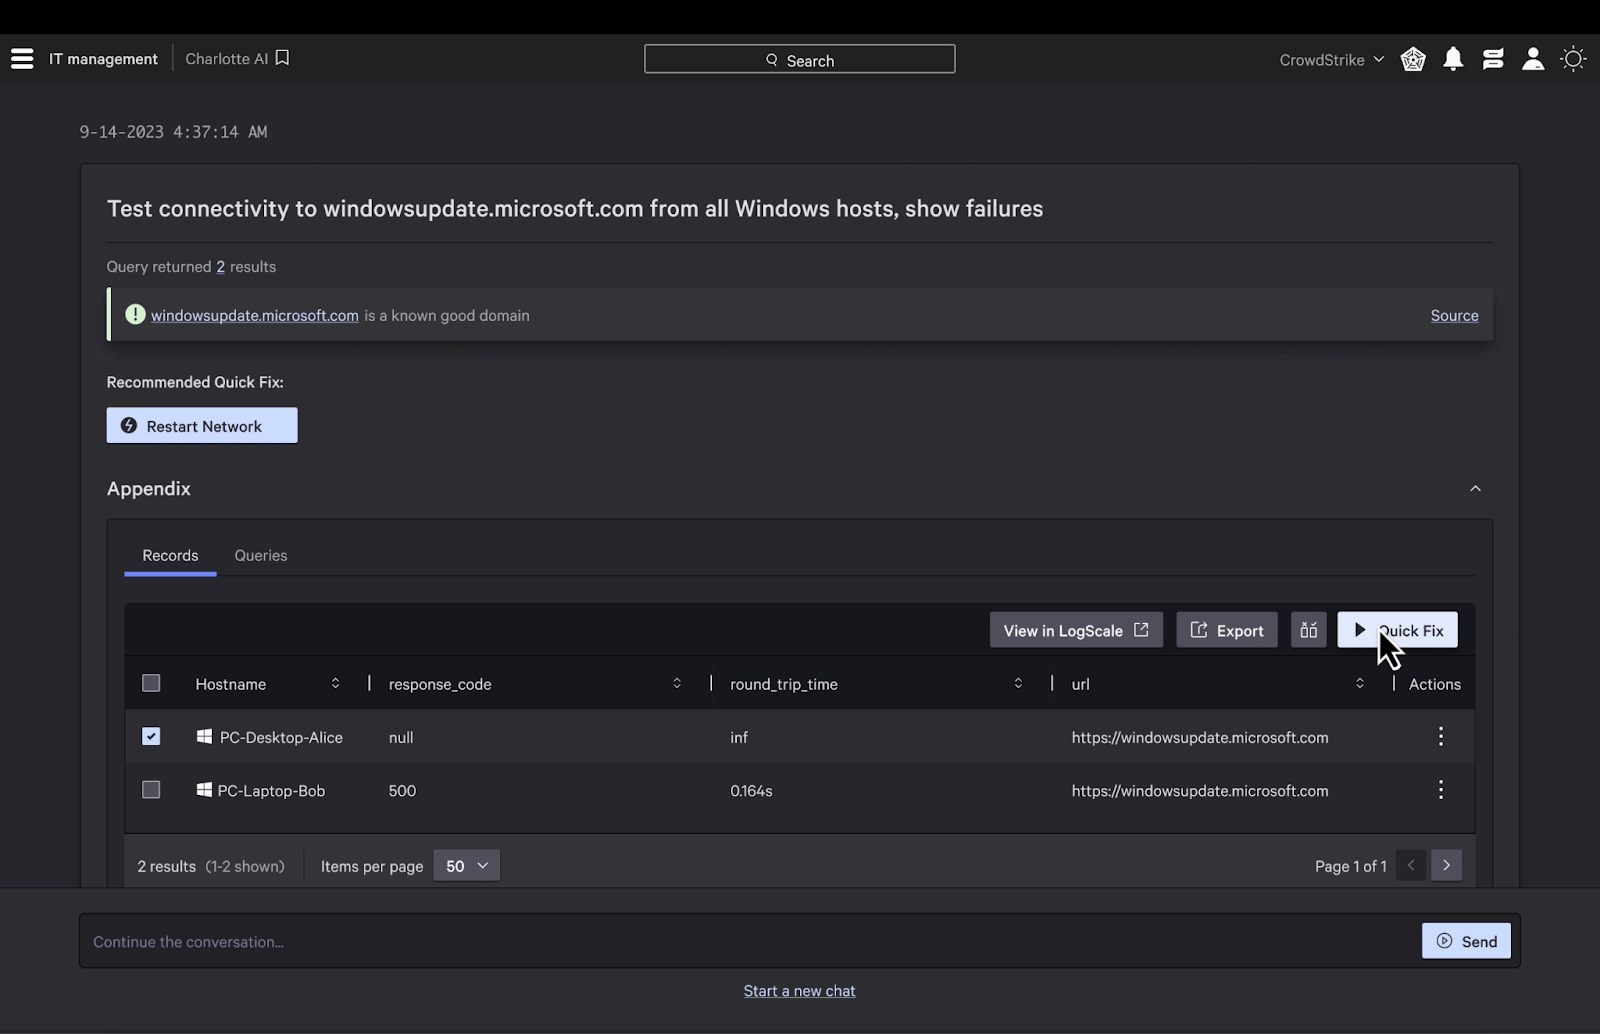Click the column layout icon button
Viewport: 1600px width, 1034px height.
coord(1308,630)
